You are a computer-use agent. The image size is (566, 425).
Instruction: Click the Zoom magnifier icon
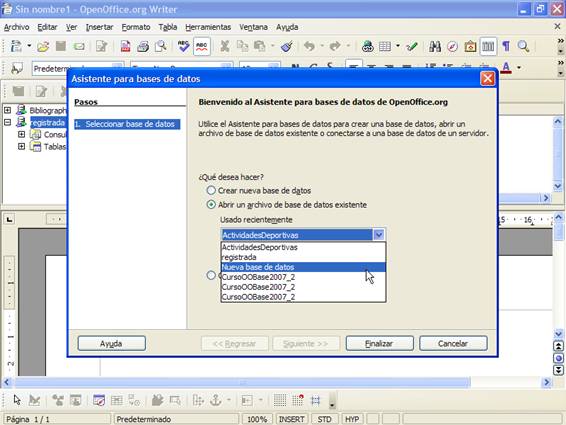coord(523,47)
